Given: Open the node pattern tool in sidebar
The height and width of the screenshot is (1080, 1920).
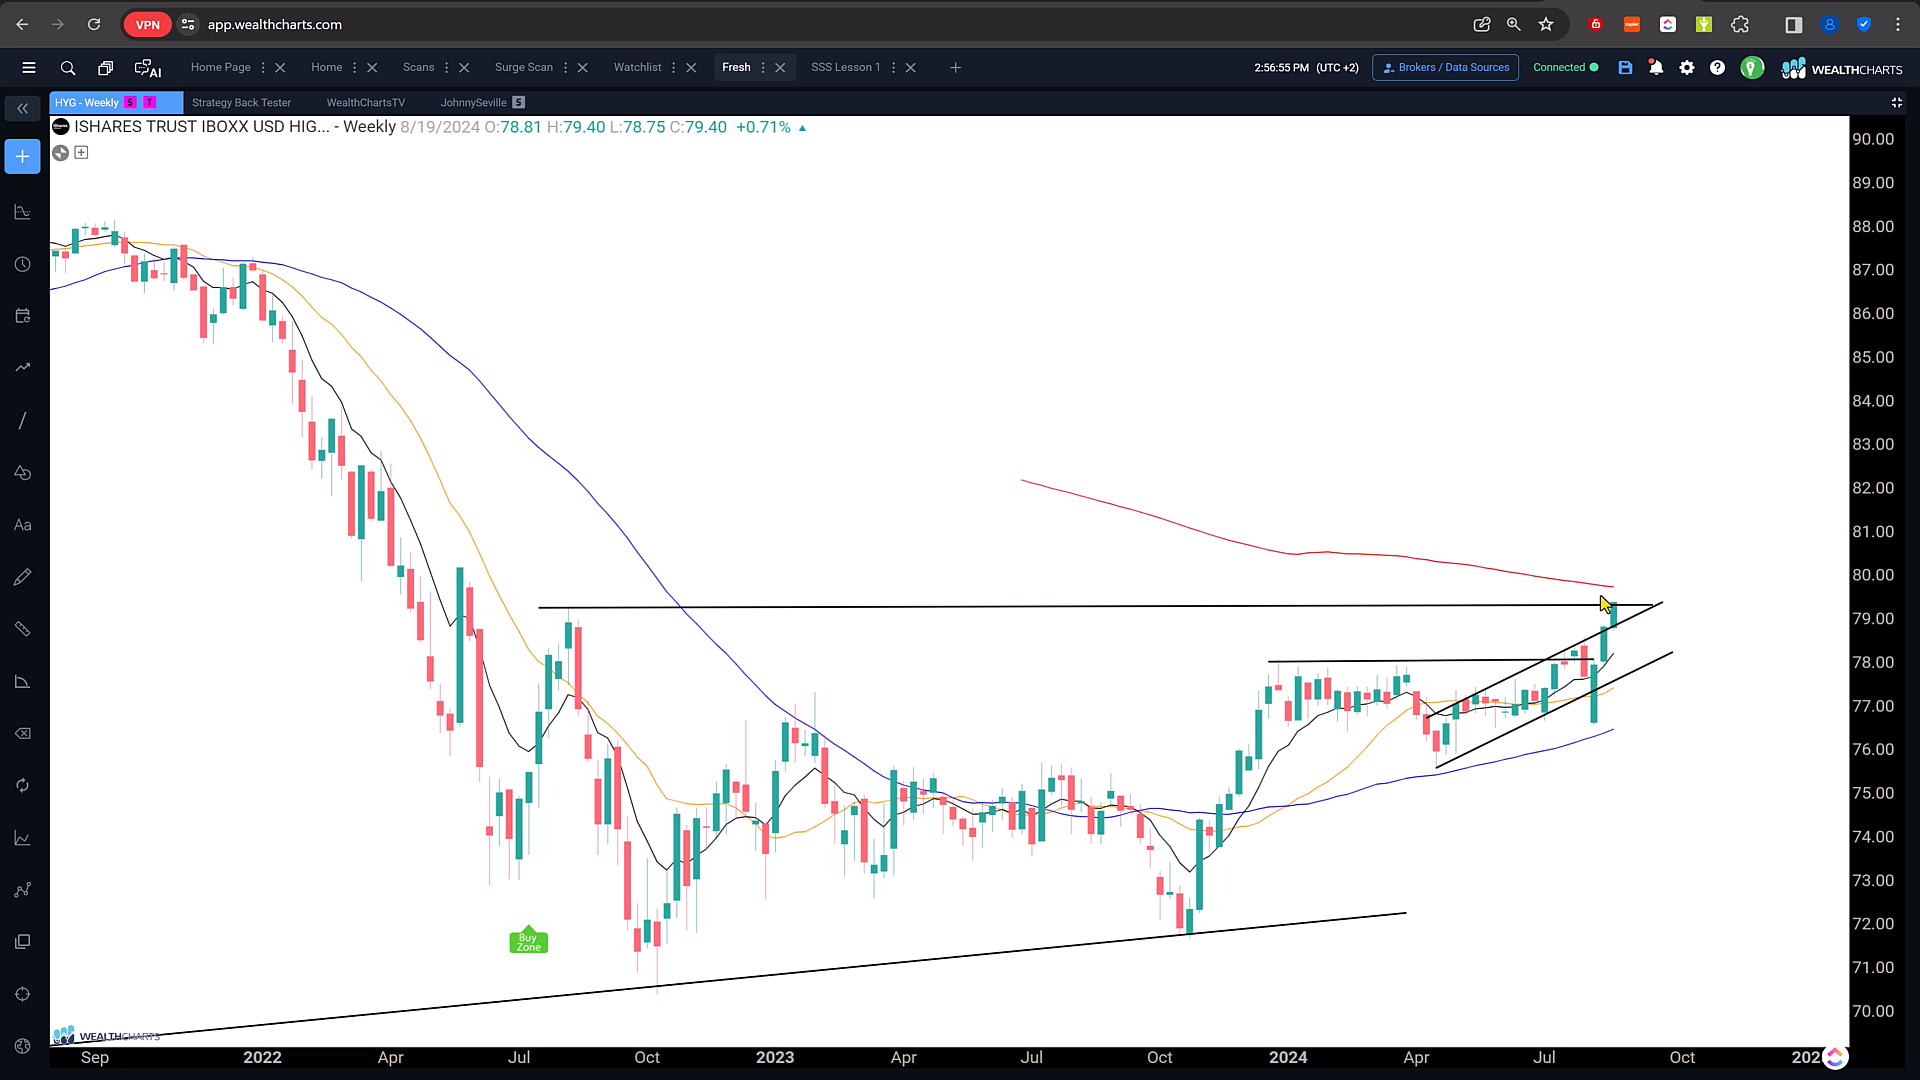Looking at the screenshot, I should [x=22, y=890].
